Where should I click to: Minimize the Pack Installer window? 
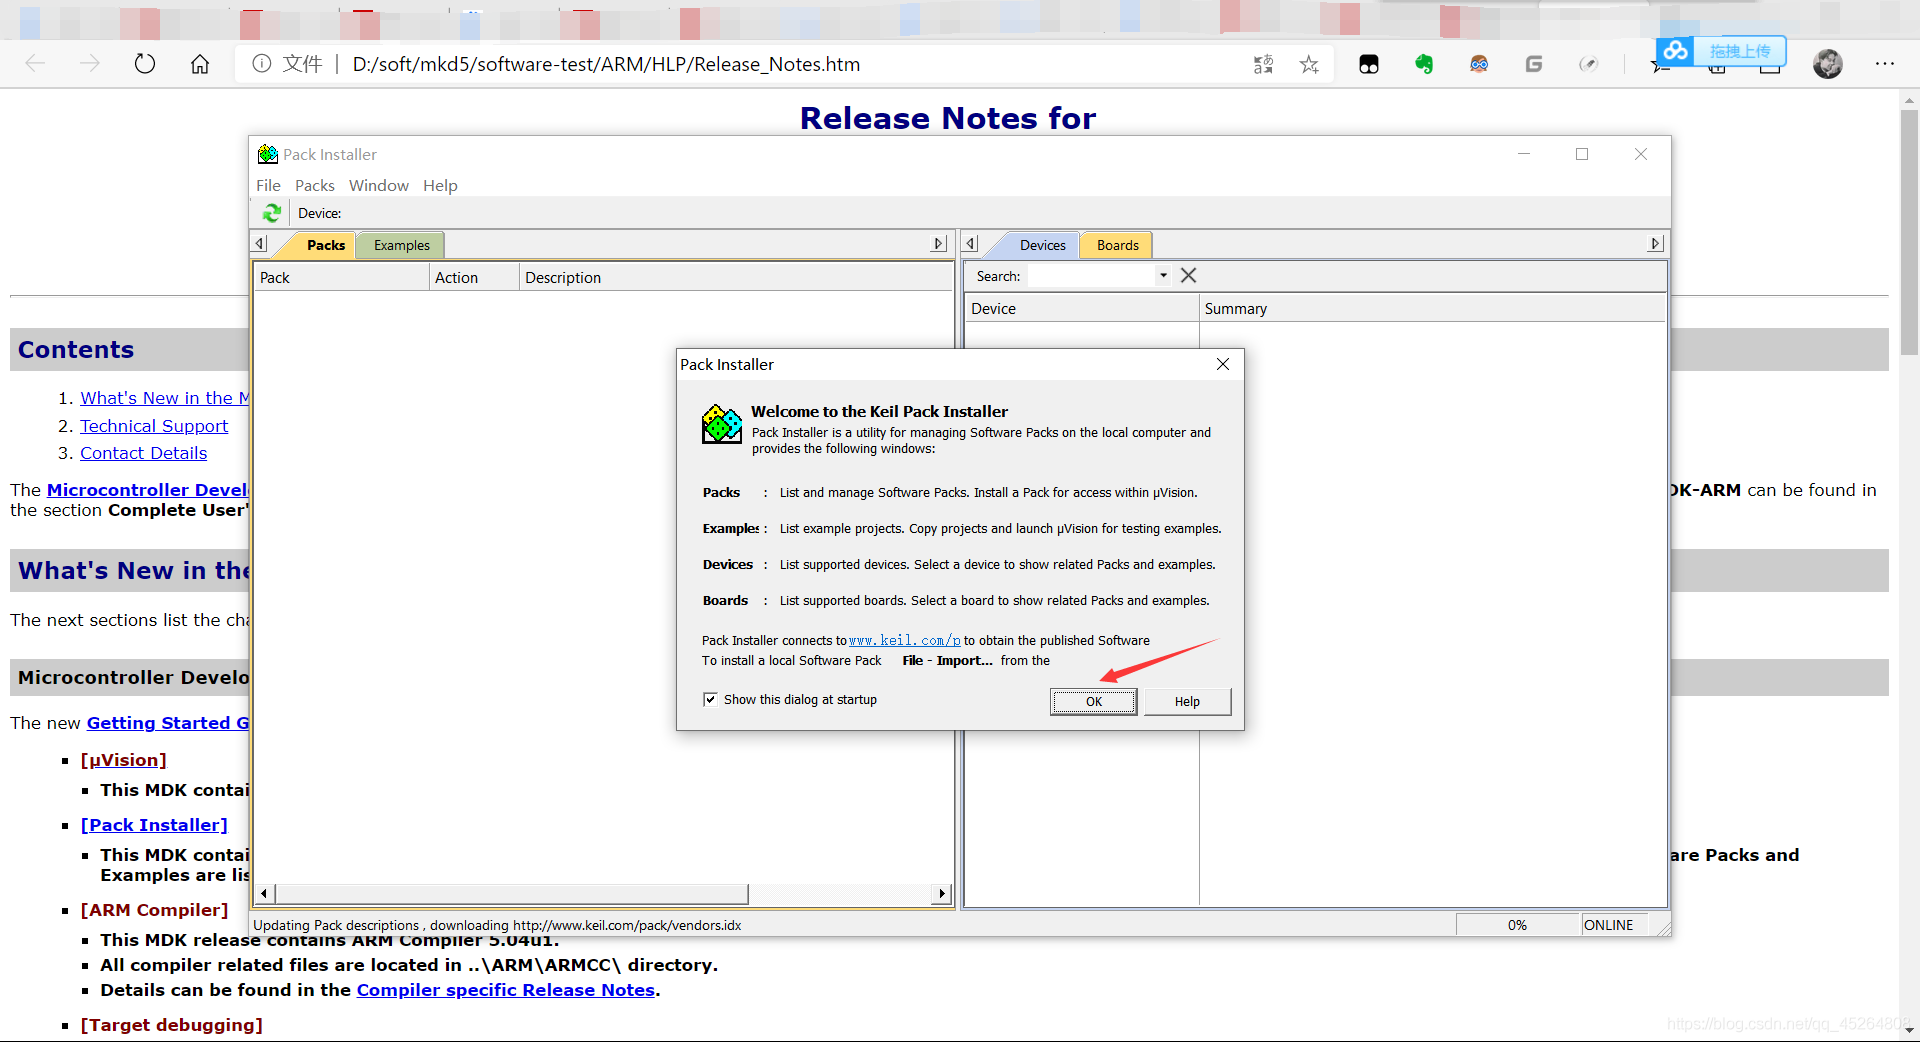point(1524,154)
